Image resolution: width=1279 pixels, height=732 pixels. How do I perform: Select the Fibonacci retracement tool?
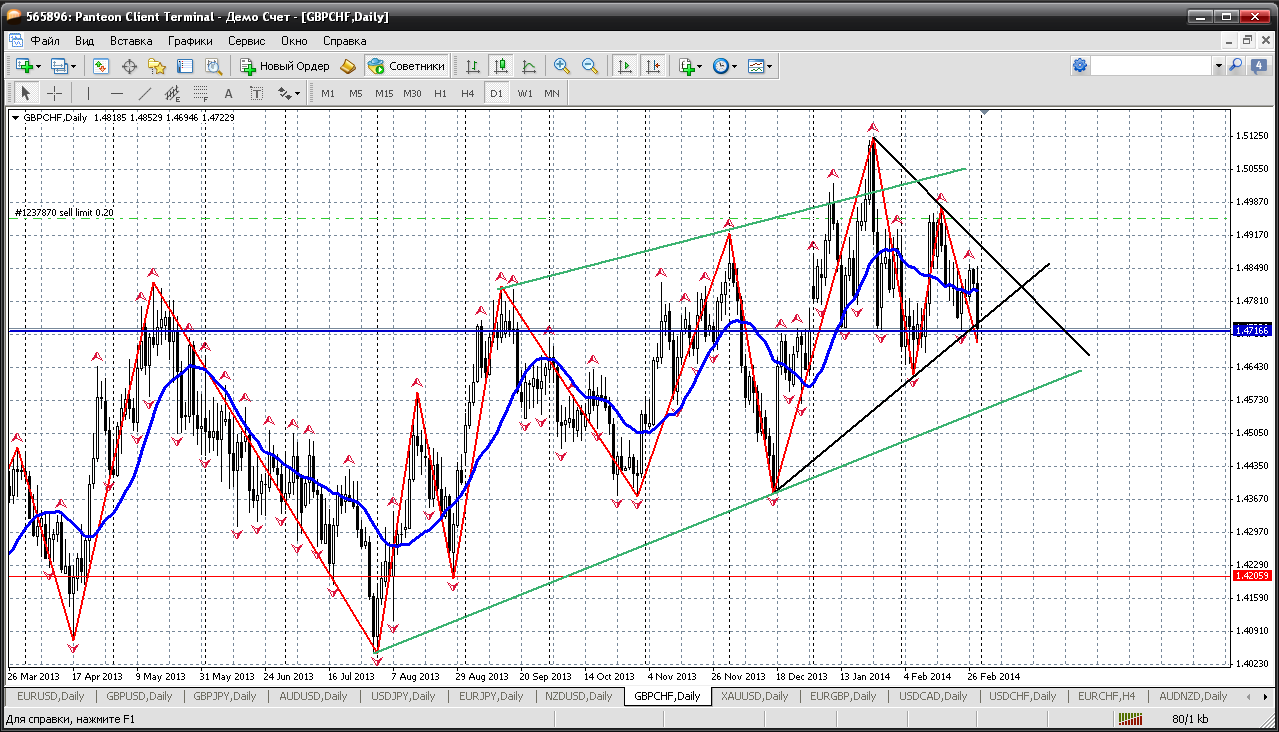click(200, 93)
